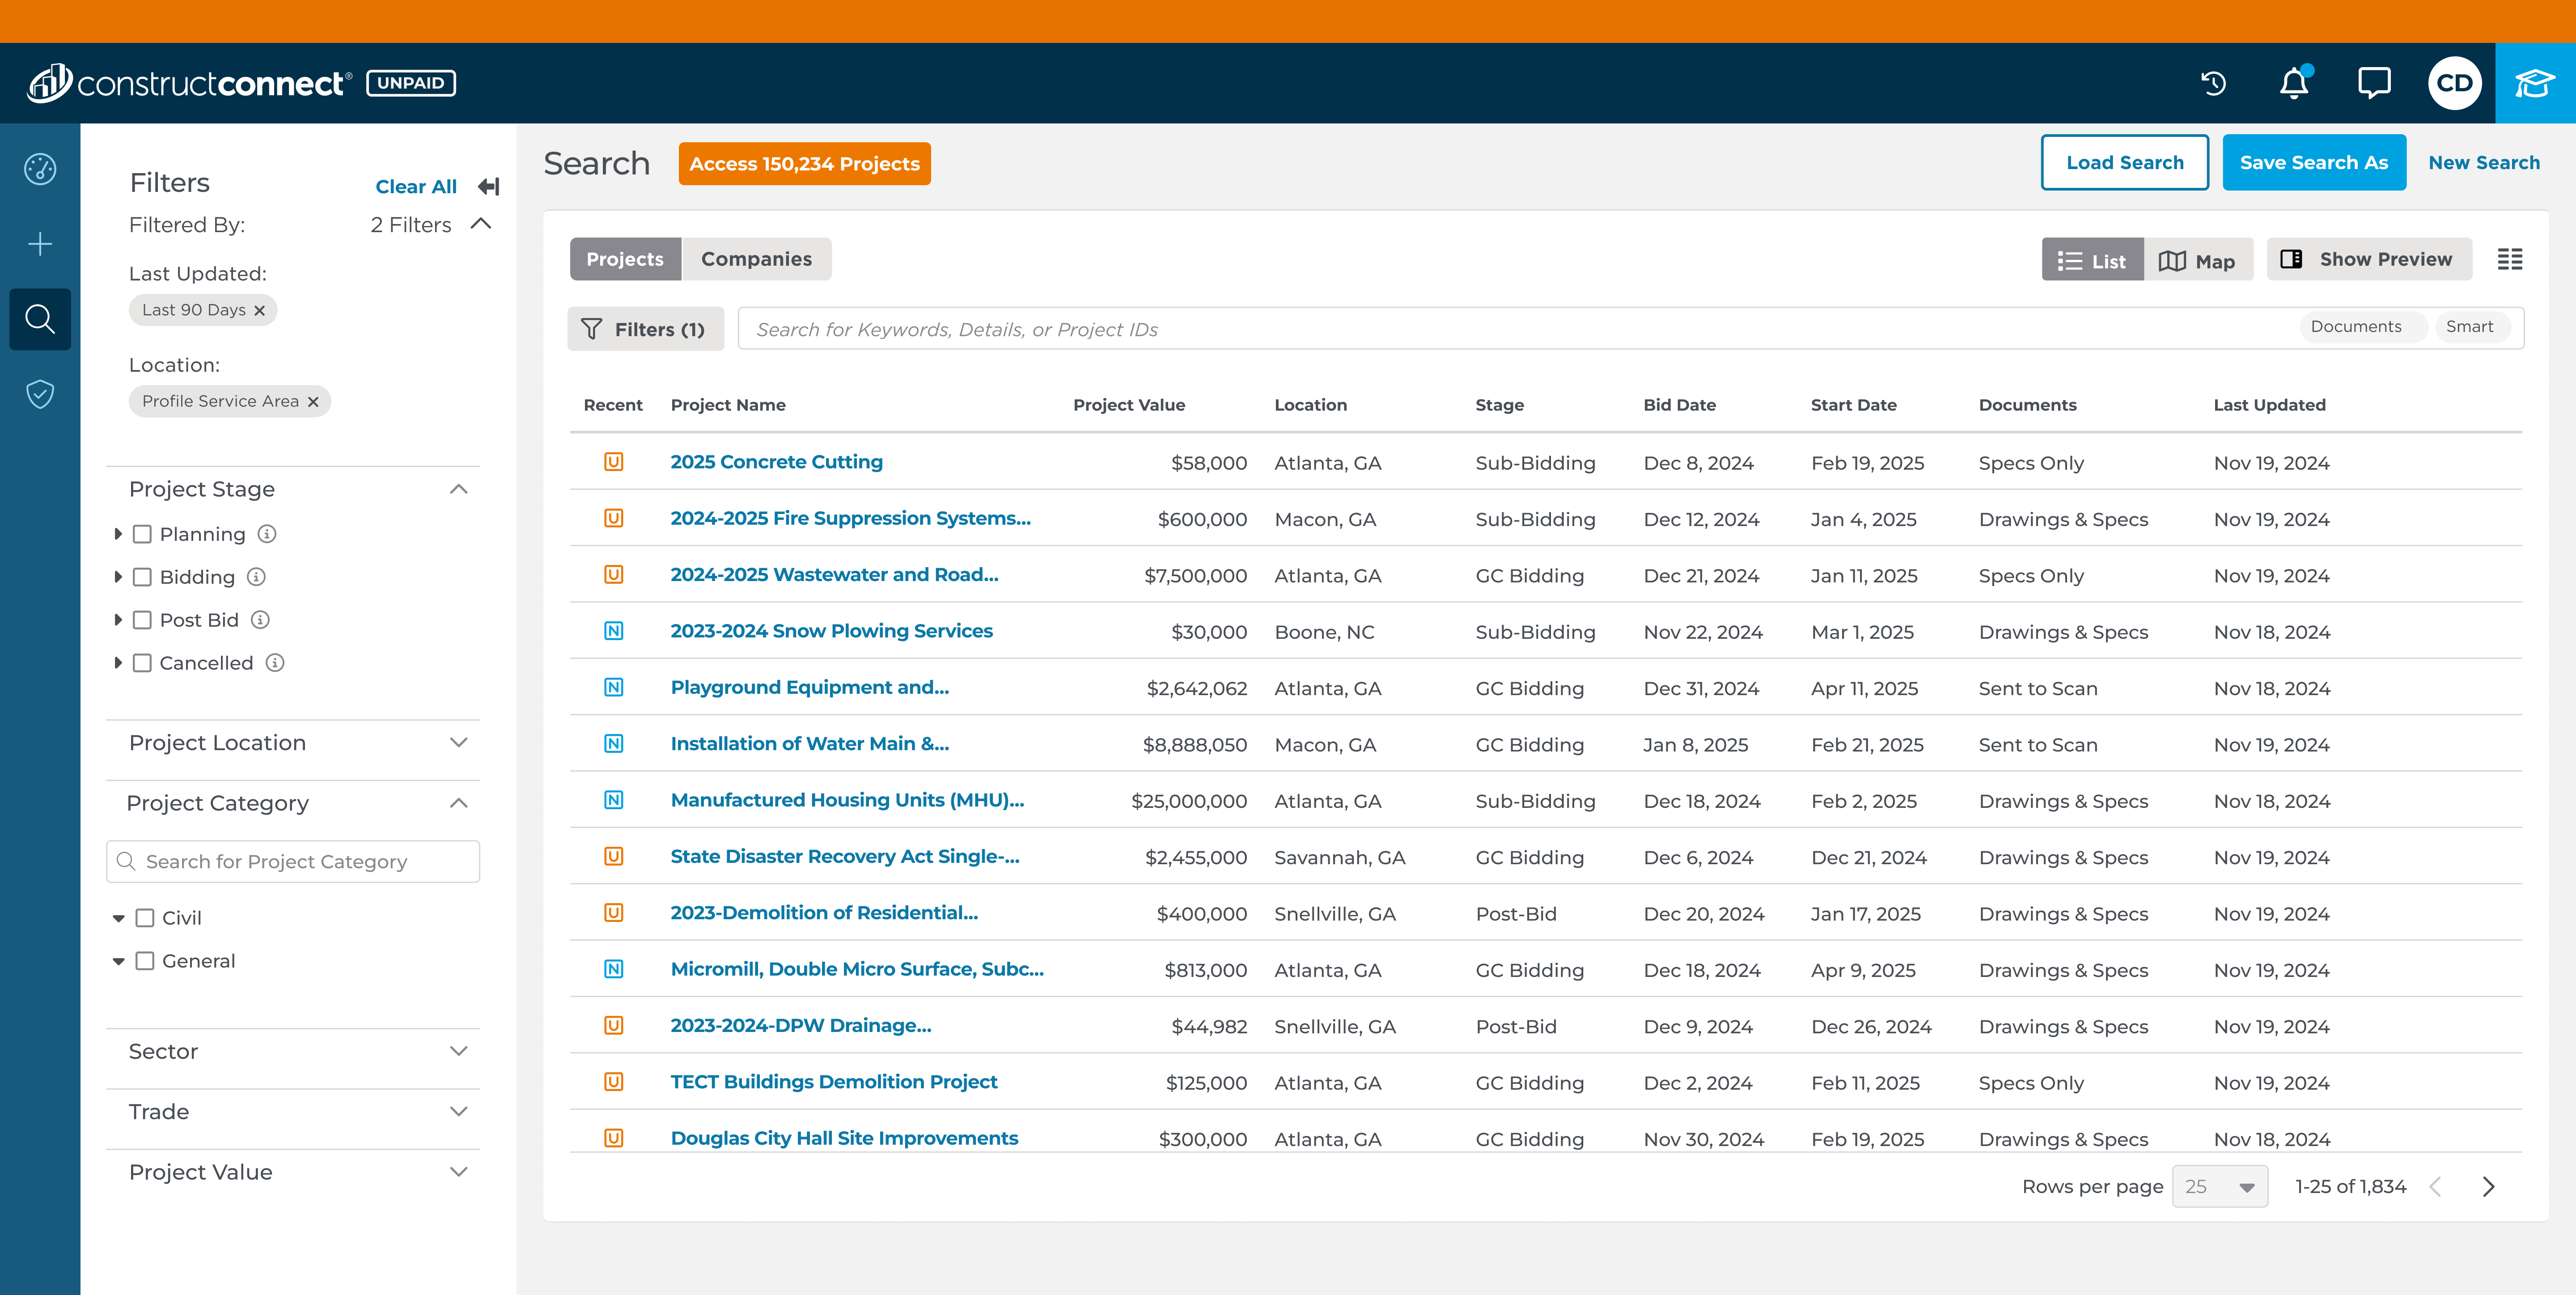This screenshot has width=2576, height=1295.
Task: Check the Bidding stage checkbox
Action: (x=143, y=577)
